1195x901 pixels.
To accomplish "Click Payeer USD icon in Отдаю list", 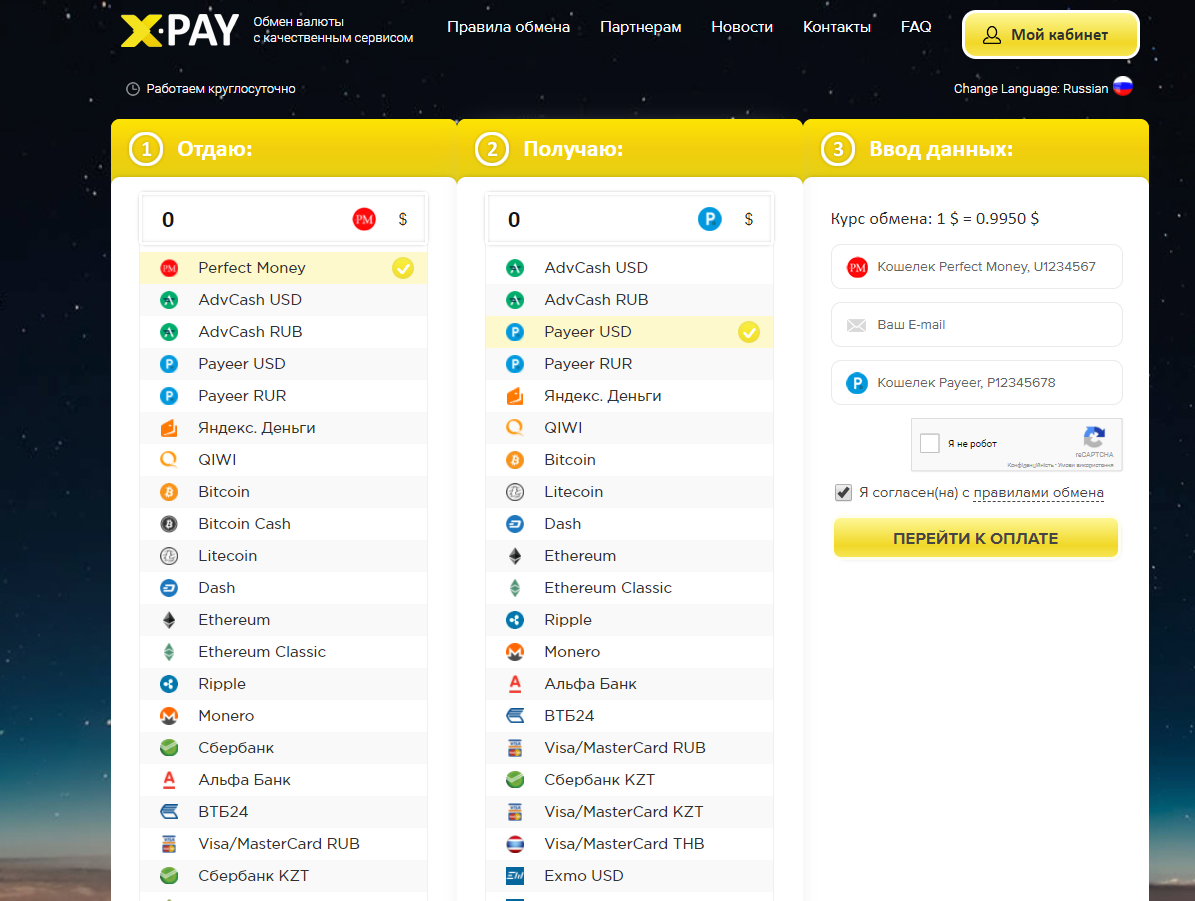I will [169, 364].
